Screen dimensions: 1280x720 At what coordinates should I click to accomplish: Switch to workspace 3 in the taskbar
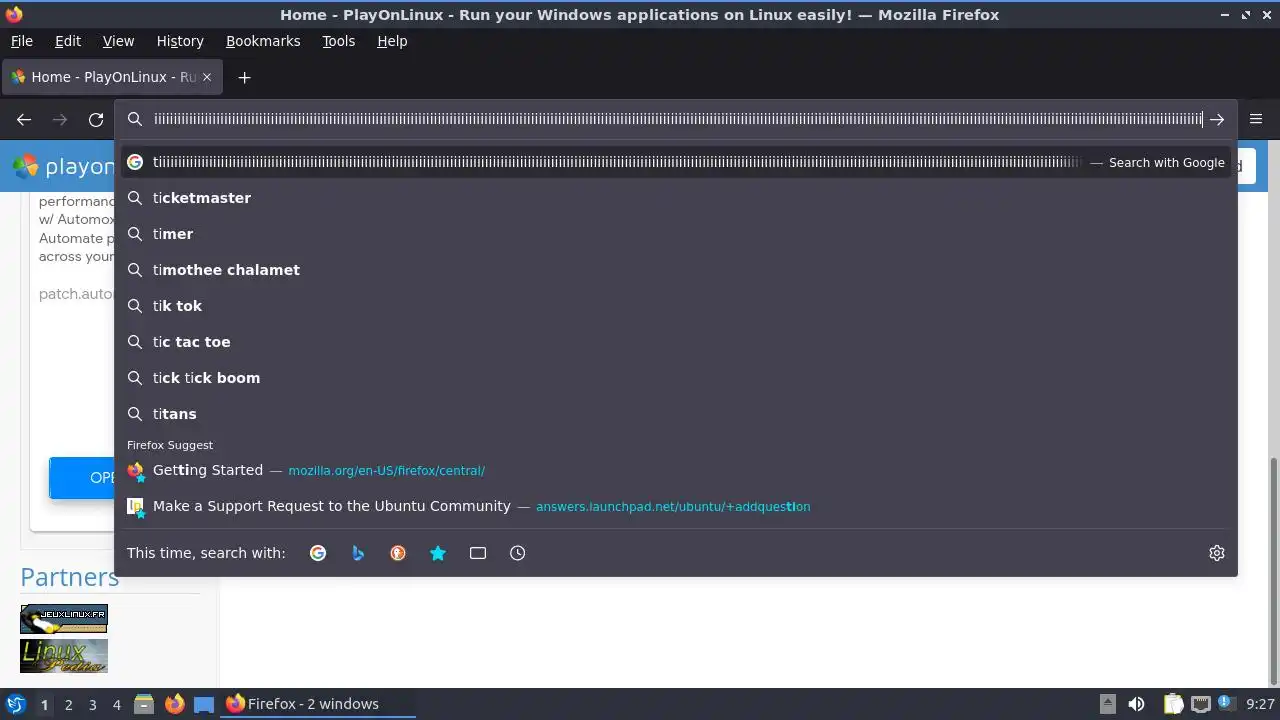tap(92, 705)
